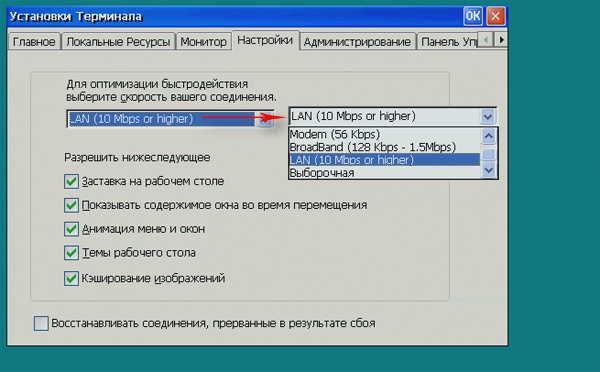Close the Установки Терминала dialog
Screen dimensions: 600x372
(496, 16)
